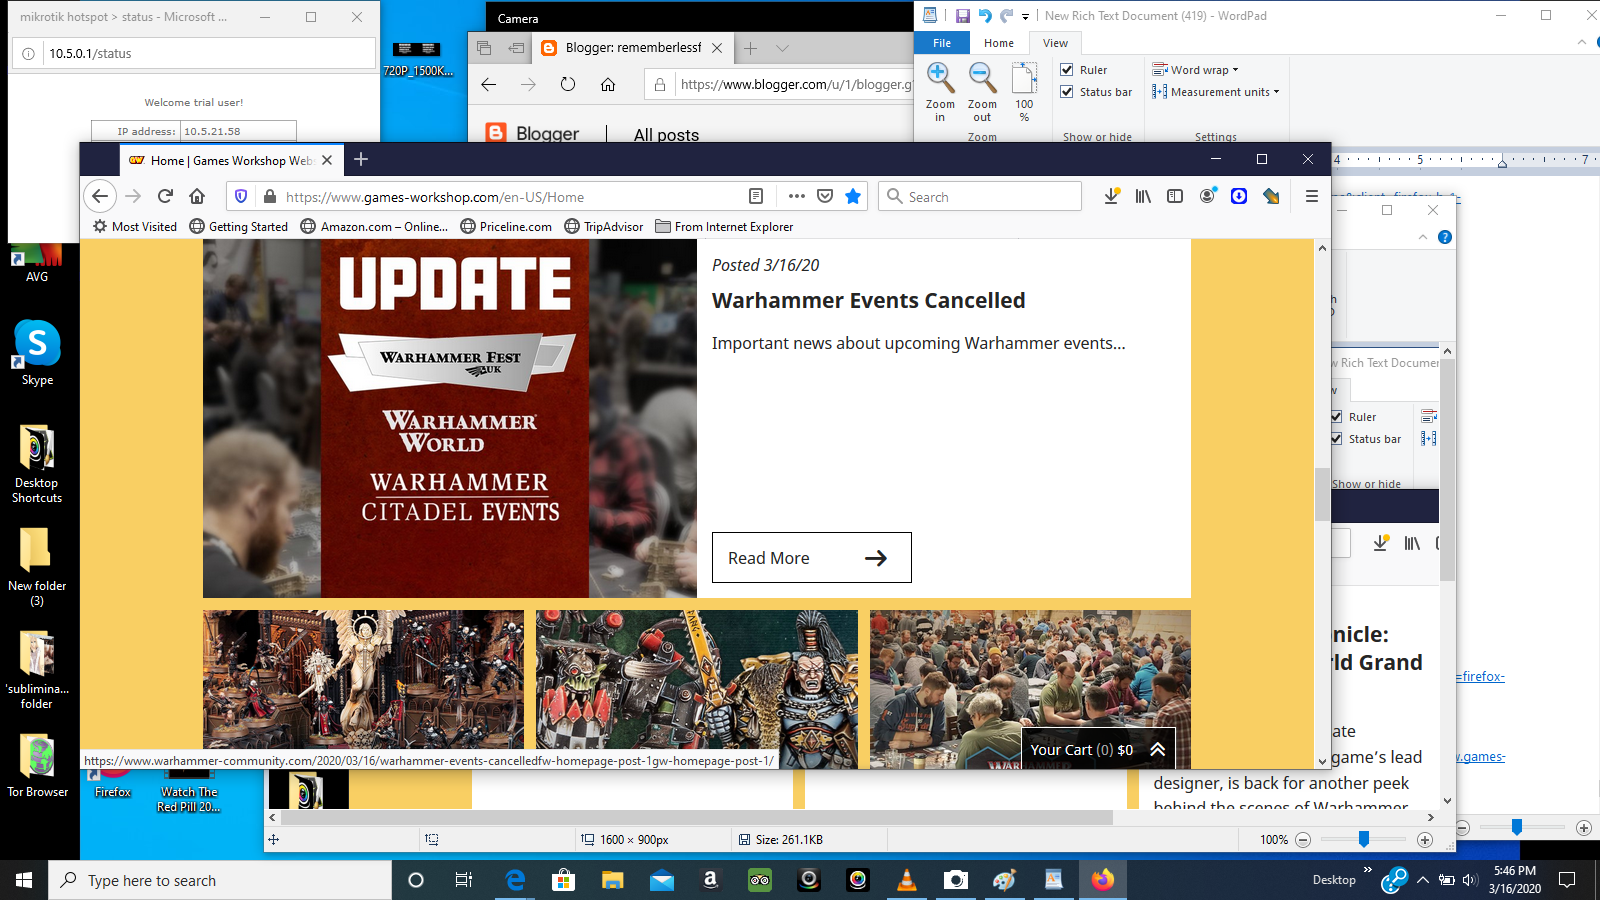
Task: Open the Windows Start menu
Action: pos(24,880)
